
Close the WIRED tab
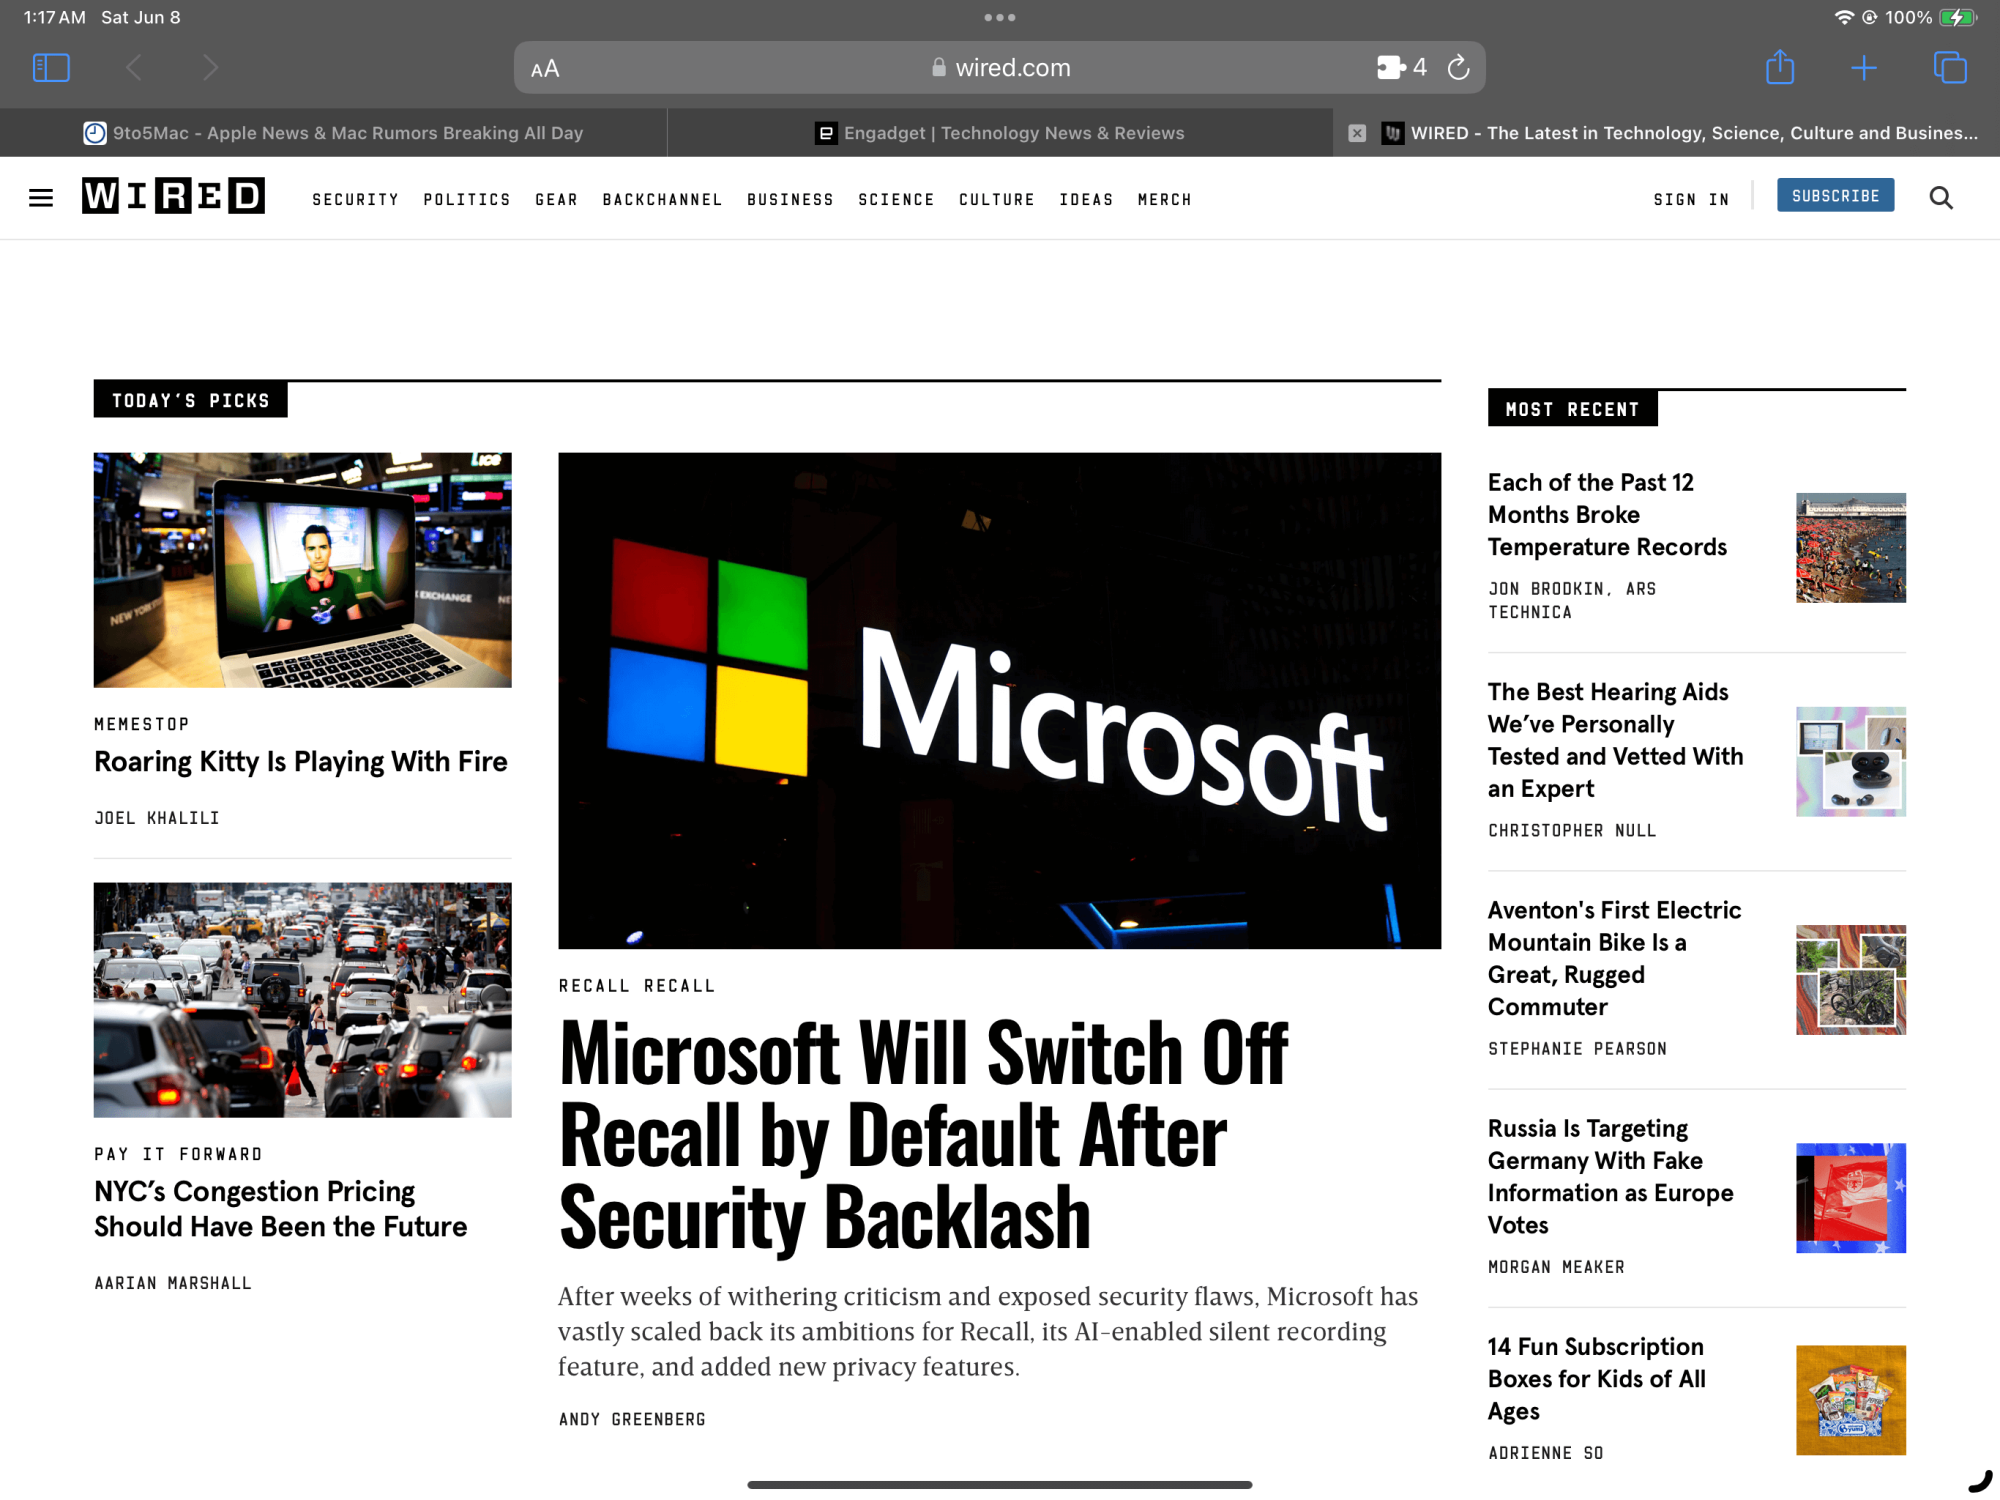[1356, 133]
